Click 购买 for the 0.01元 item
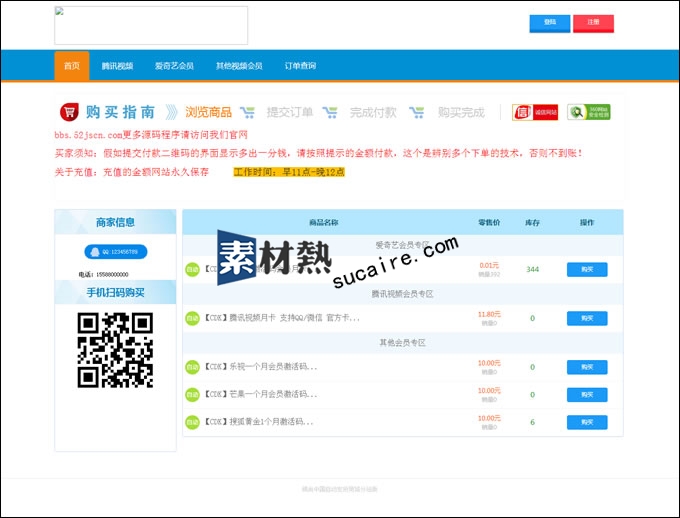Image resolution: width=680 pixels, height=518 pixels. coord(587,269)
